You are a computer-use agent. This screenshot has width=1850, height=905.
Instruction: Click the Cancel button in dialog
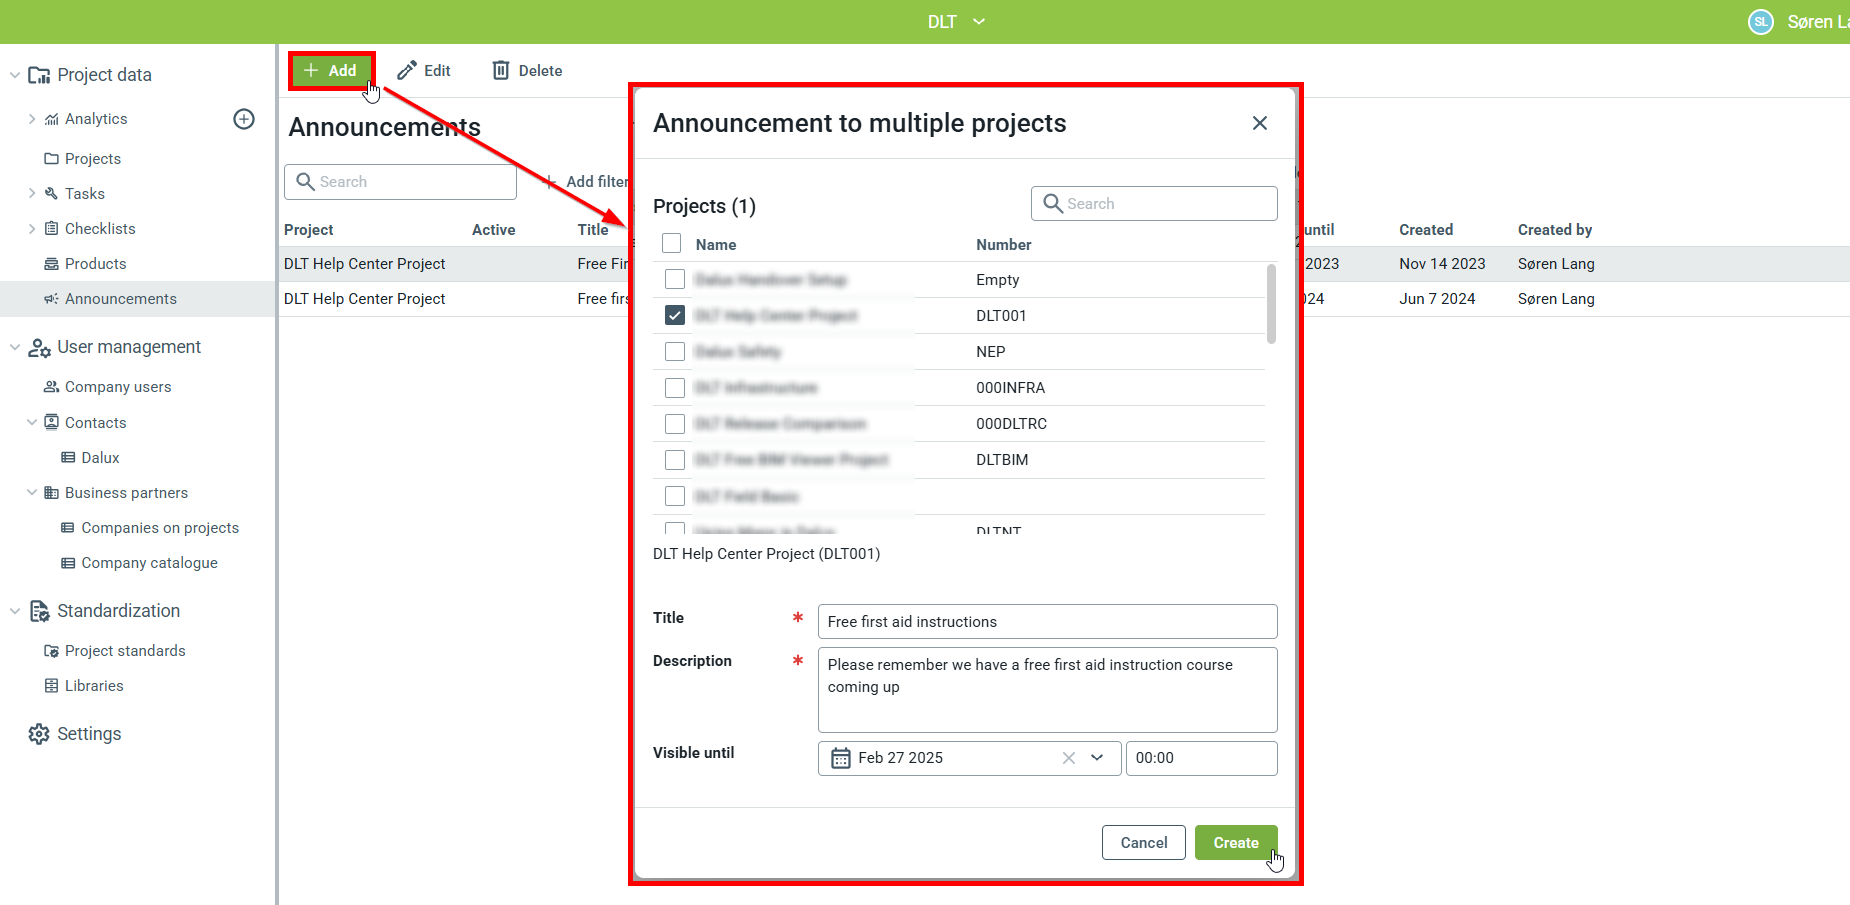coord(1143,843)
